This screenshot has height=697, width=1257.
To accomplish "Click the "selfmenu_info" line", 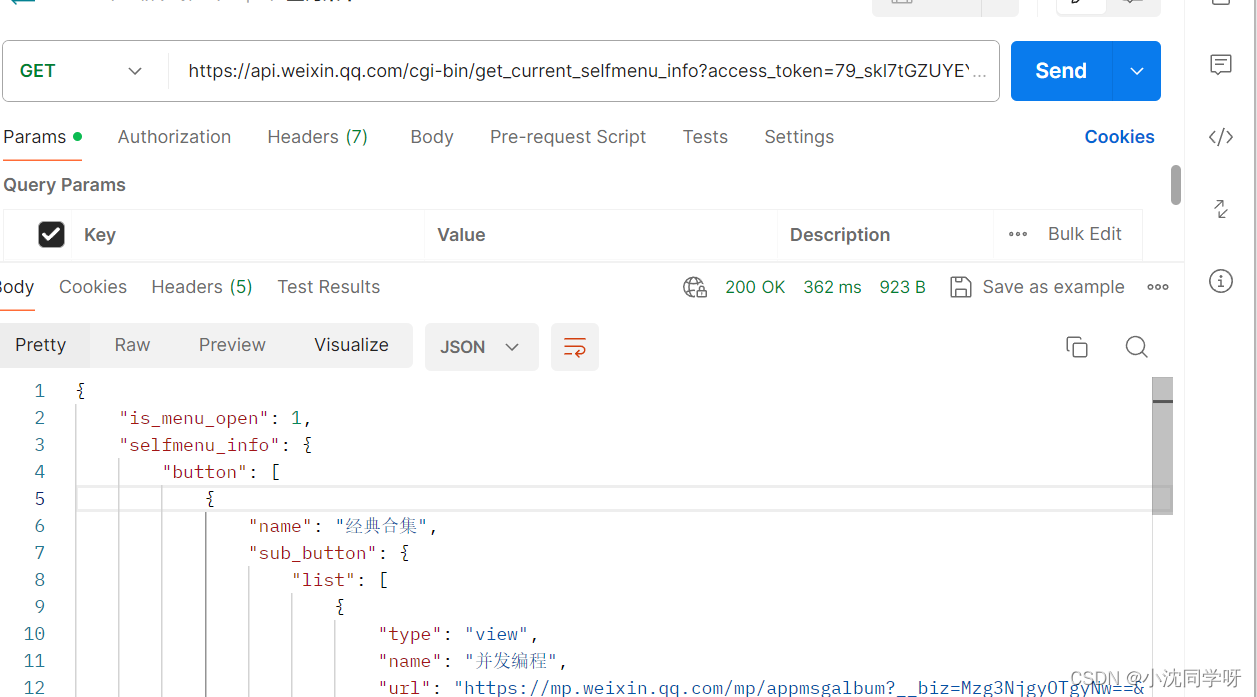I will point(216,445).
